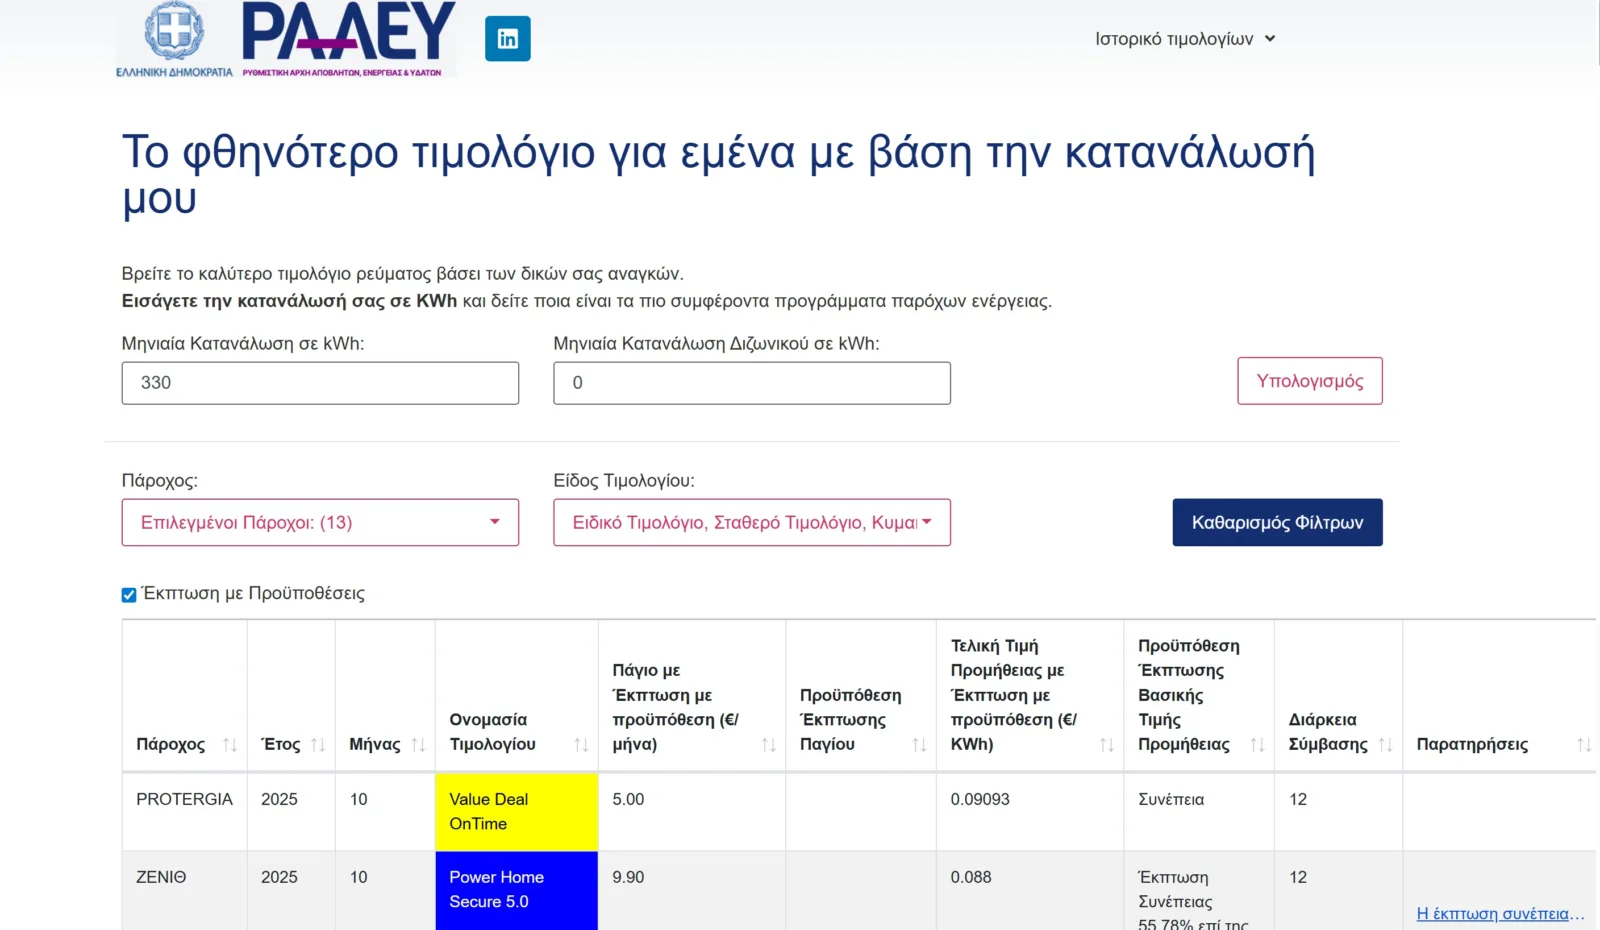Image resolution: width=1600 pixels, height=930 pixels.
Task: Open the Η έκπτωση συνέπεια link
Action: point(1494,913)
